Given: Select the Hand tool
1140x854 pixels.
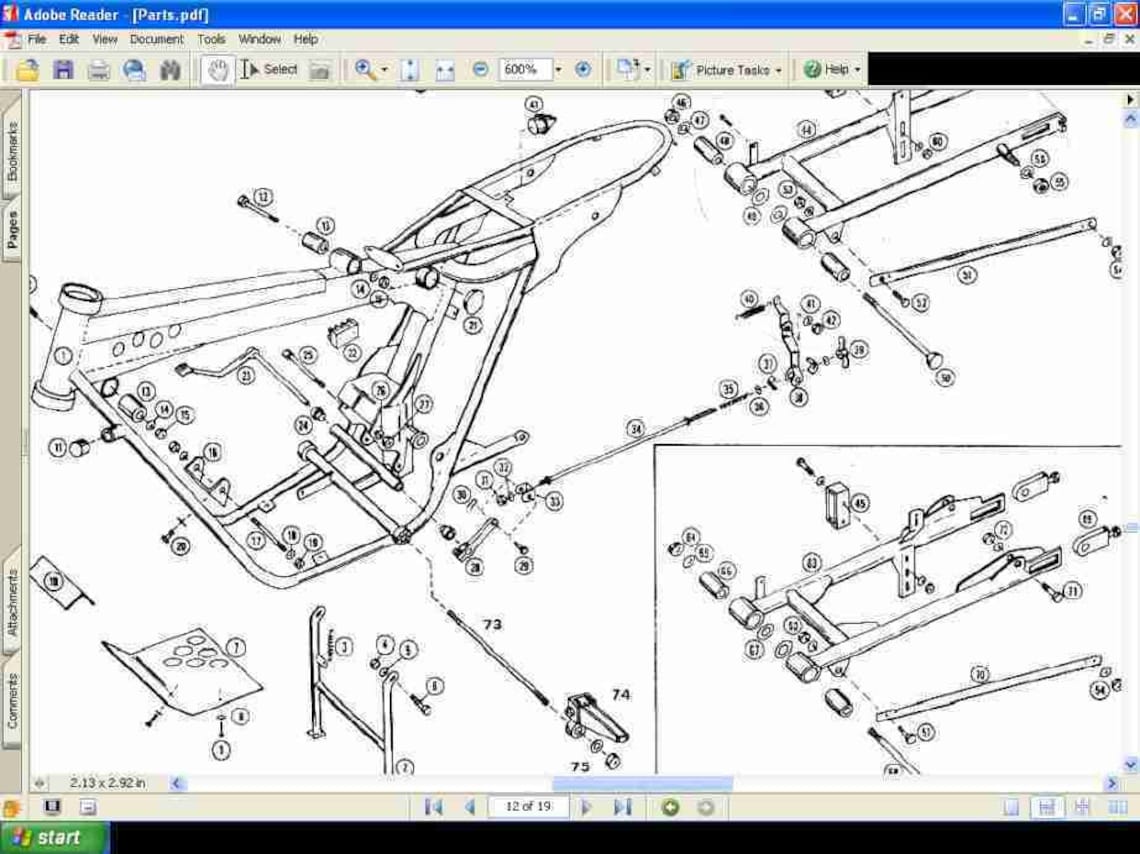Looking at the screenshot, I should pyautogui.click(x=216, y=70).
